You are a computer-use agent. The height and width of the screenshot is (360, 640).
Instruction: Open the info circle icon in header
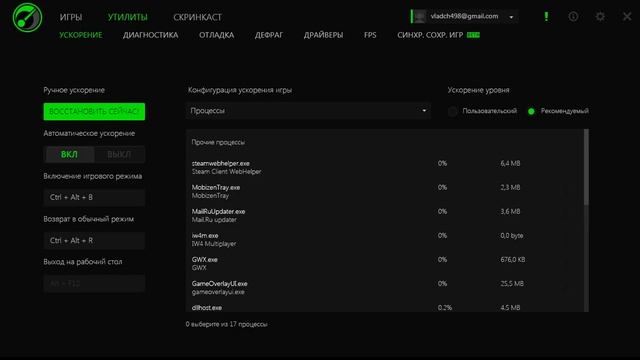click(573, 16)
